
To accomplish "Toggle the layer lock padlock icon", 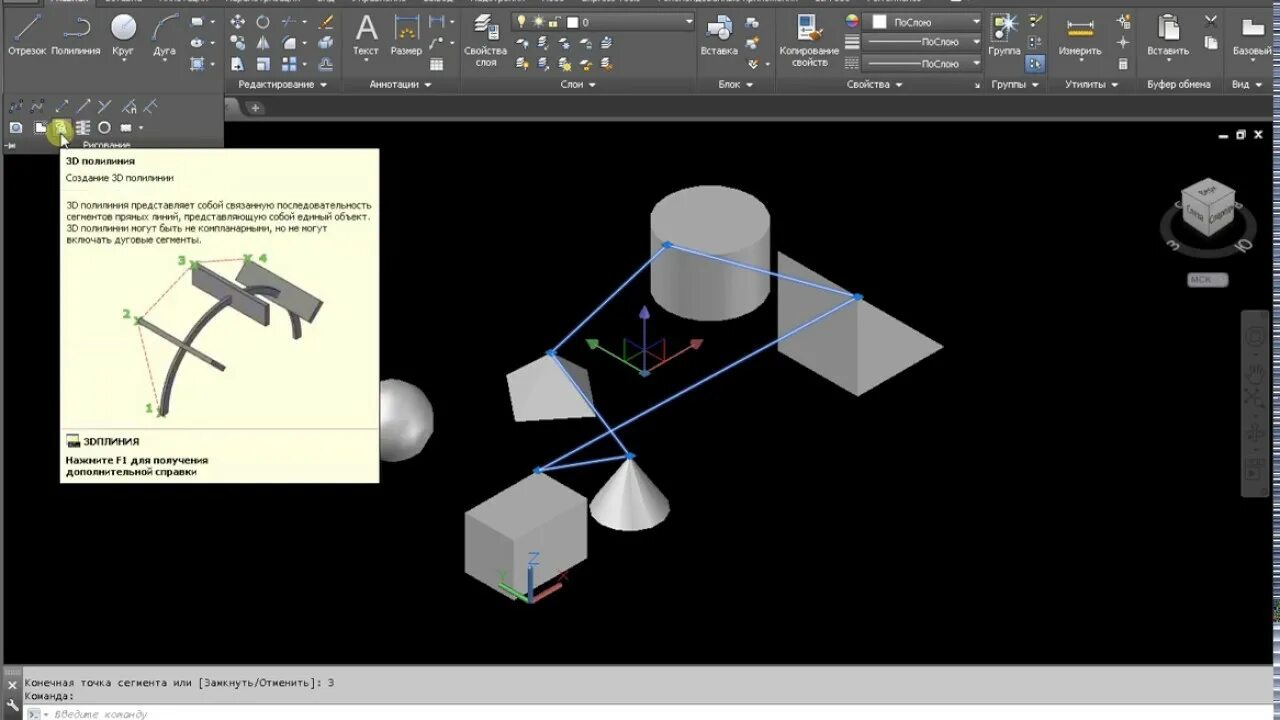I will (x=556, y=21).
